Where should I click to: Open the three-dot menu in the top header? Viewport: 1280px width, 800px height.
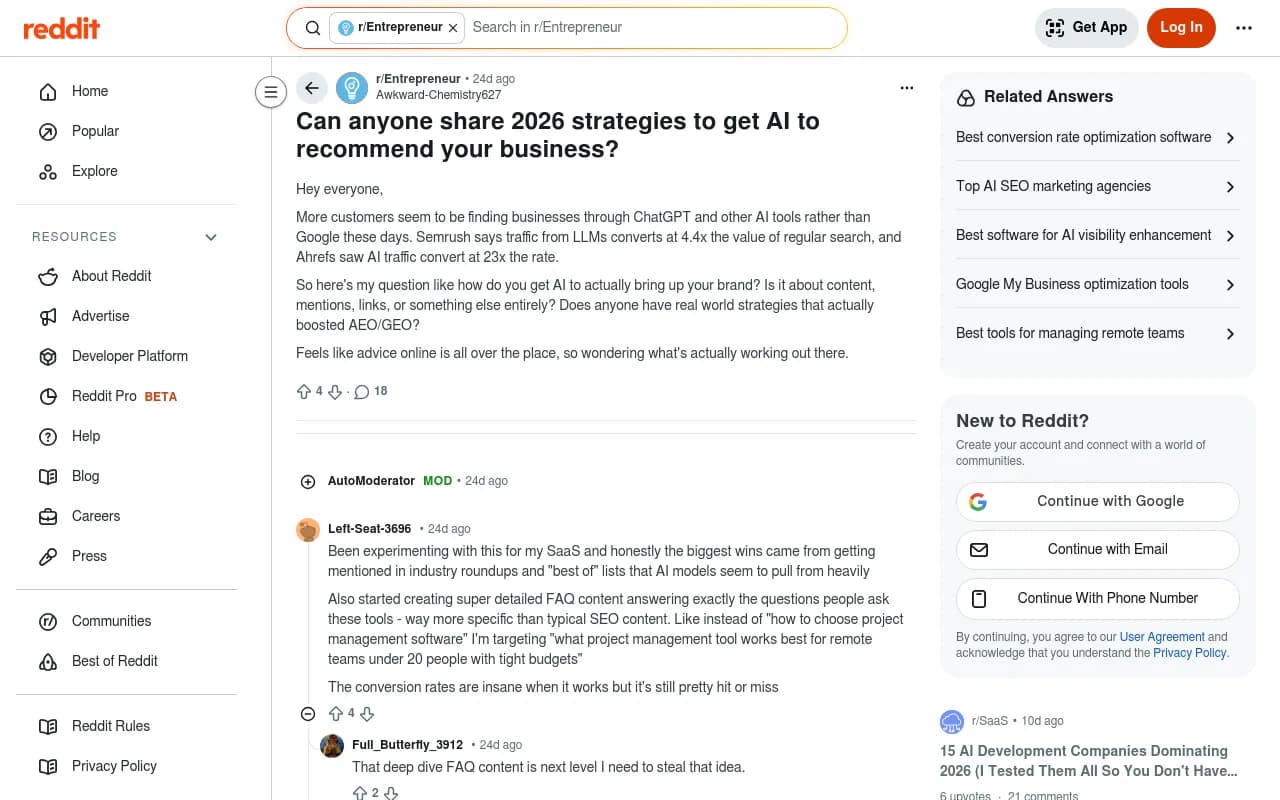[1244, 27]
